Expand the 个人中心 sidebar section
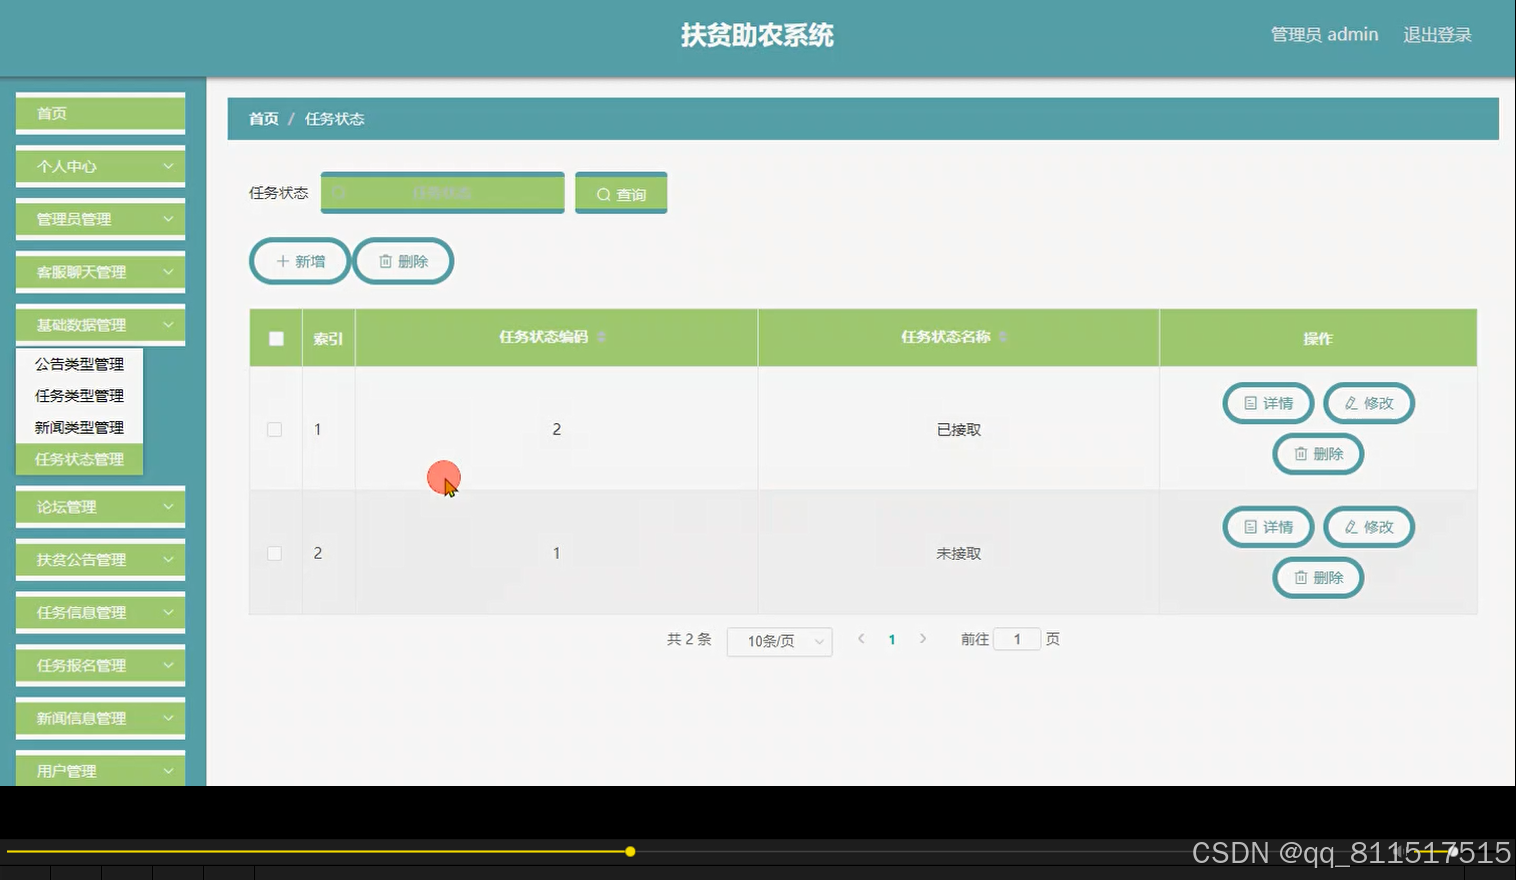The width and height of the screenshot is (1516, 880). 99,166
